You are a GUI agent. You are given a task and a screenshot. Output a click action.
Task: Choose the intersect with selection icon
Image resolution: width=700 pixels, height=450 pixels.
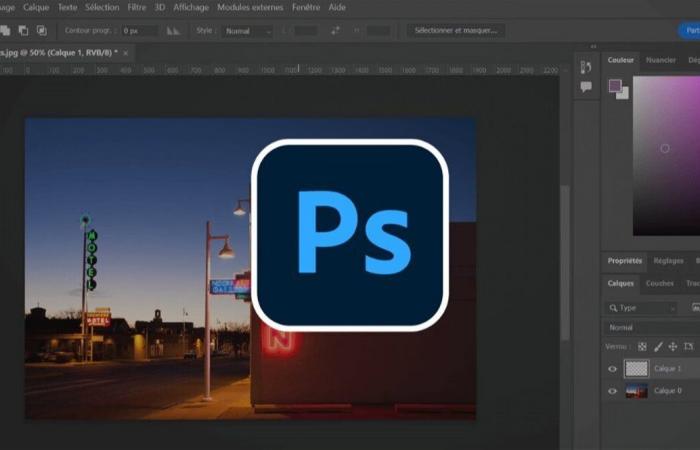42,31
